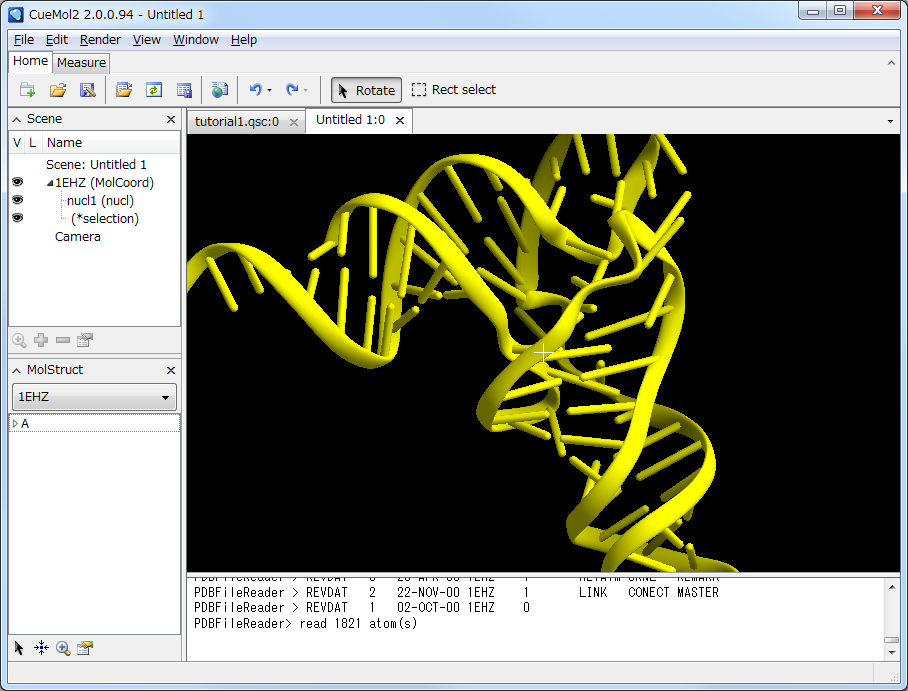This screenshot has height=691, width=908.
Task: Click the Open scene folder icon
Action: tap(58, 90)
